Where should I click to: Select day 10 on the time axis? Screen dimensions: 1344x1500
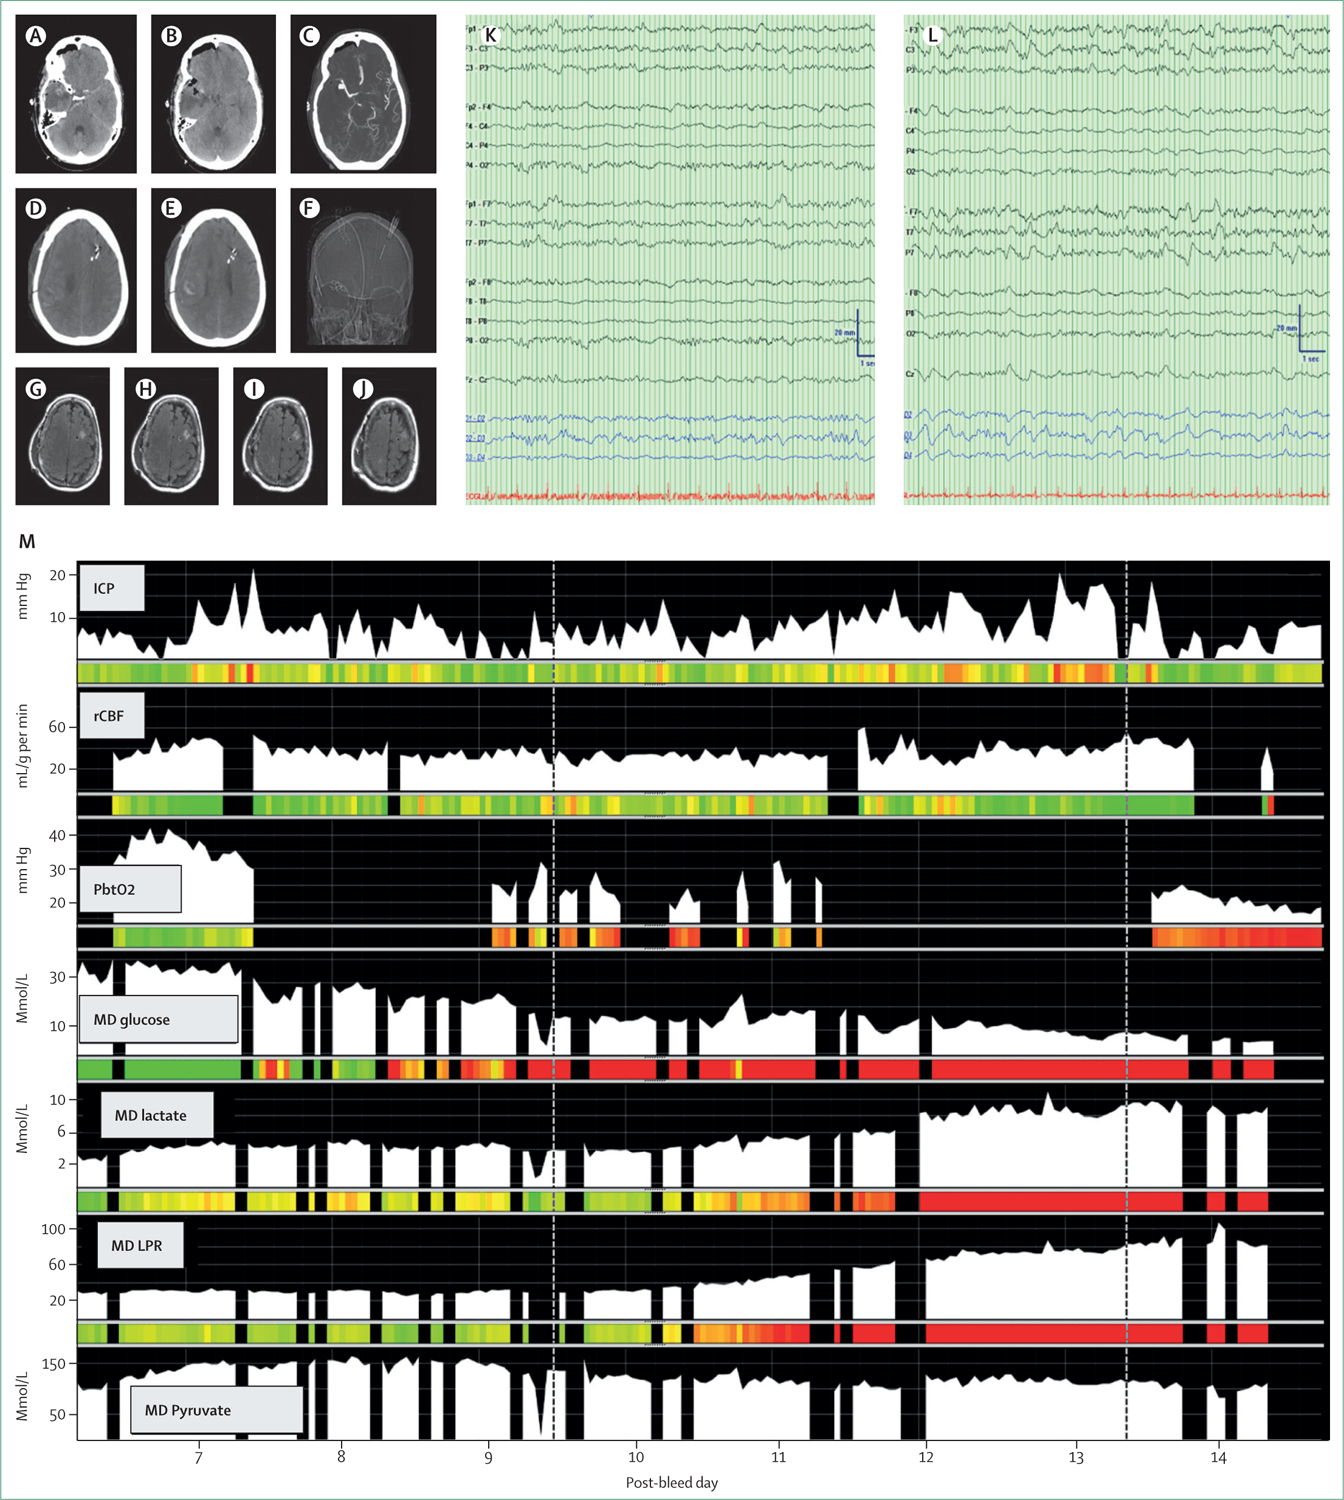(636, 1458)
